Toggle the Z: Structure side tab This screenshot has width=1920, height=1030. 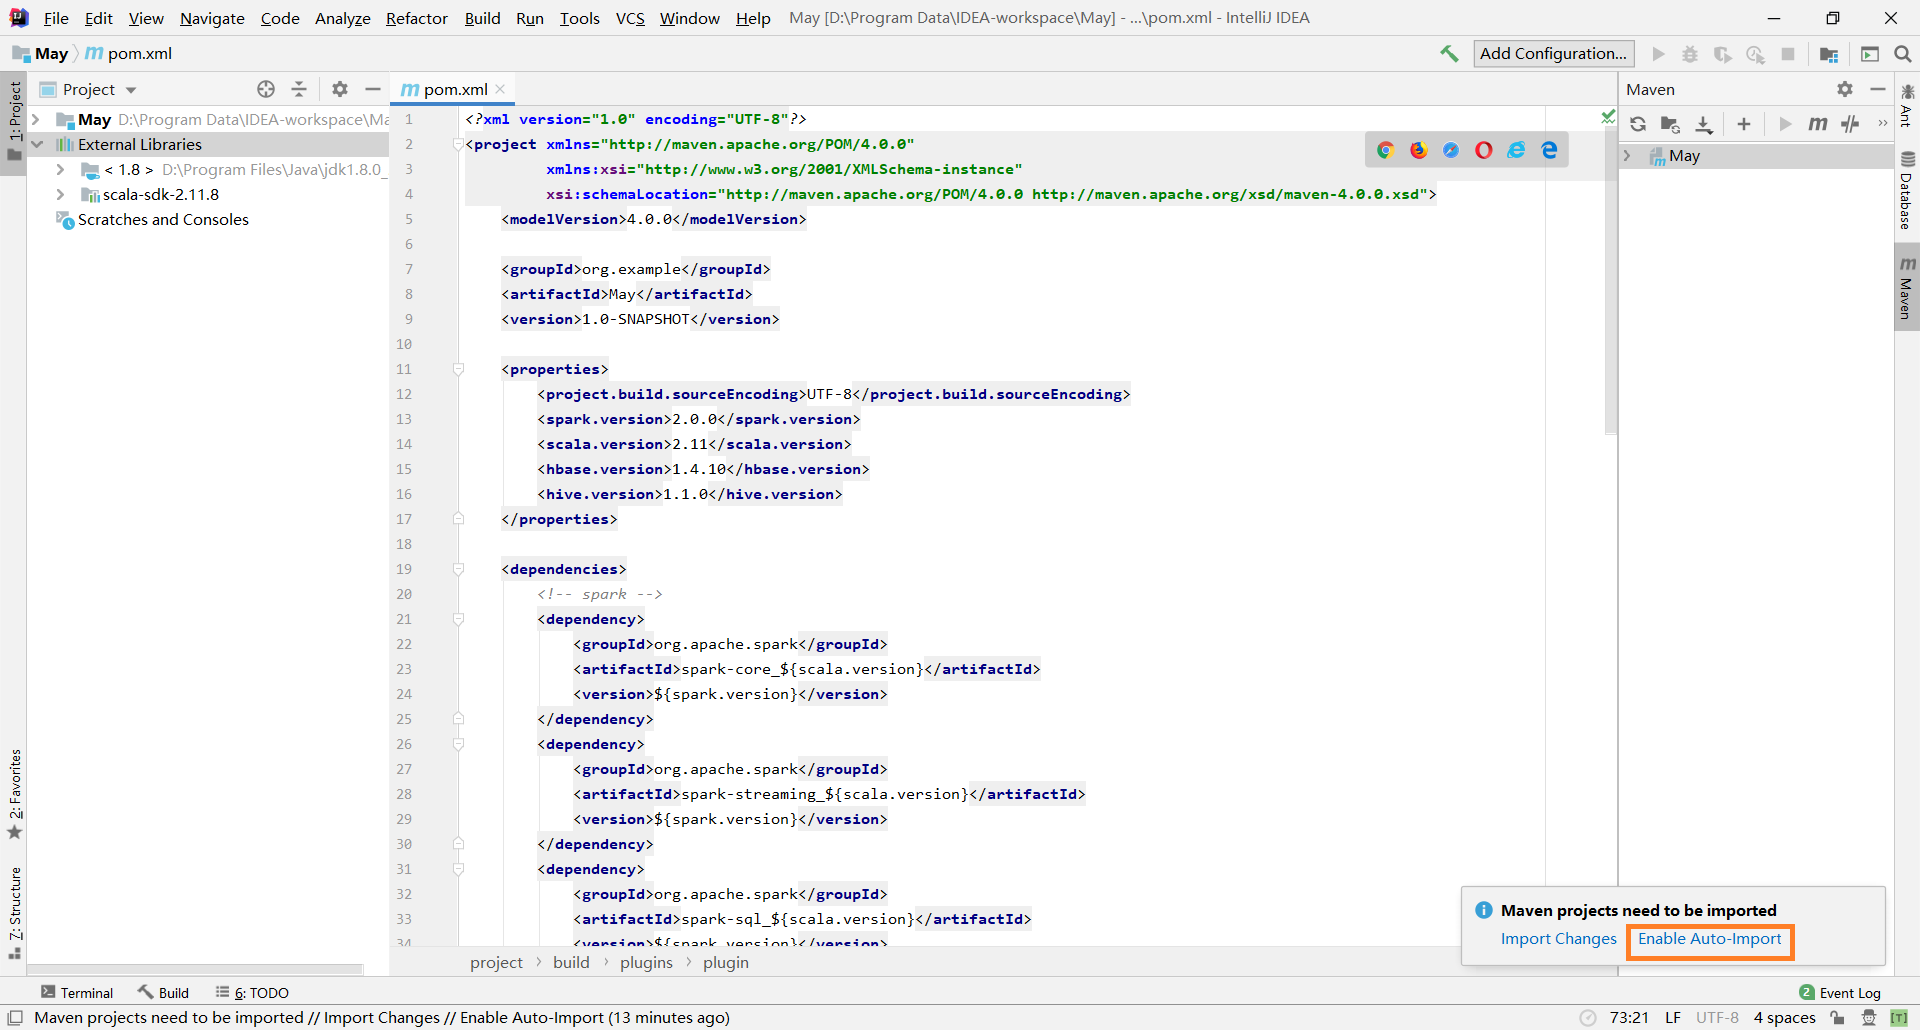click(x=14, y=913)
